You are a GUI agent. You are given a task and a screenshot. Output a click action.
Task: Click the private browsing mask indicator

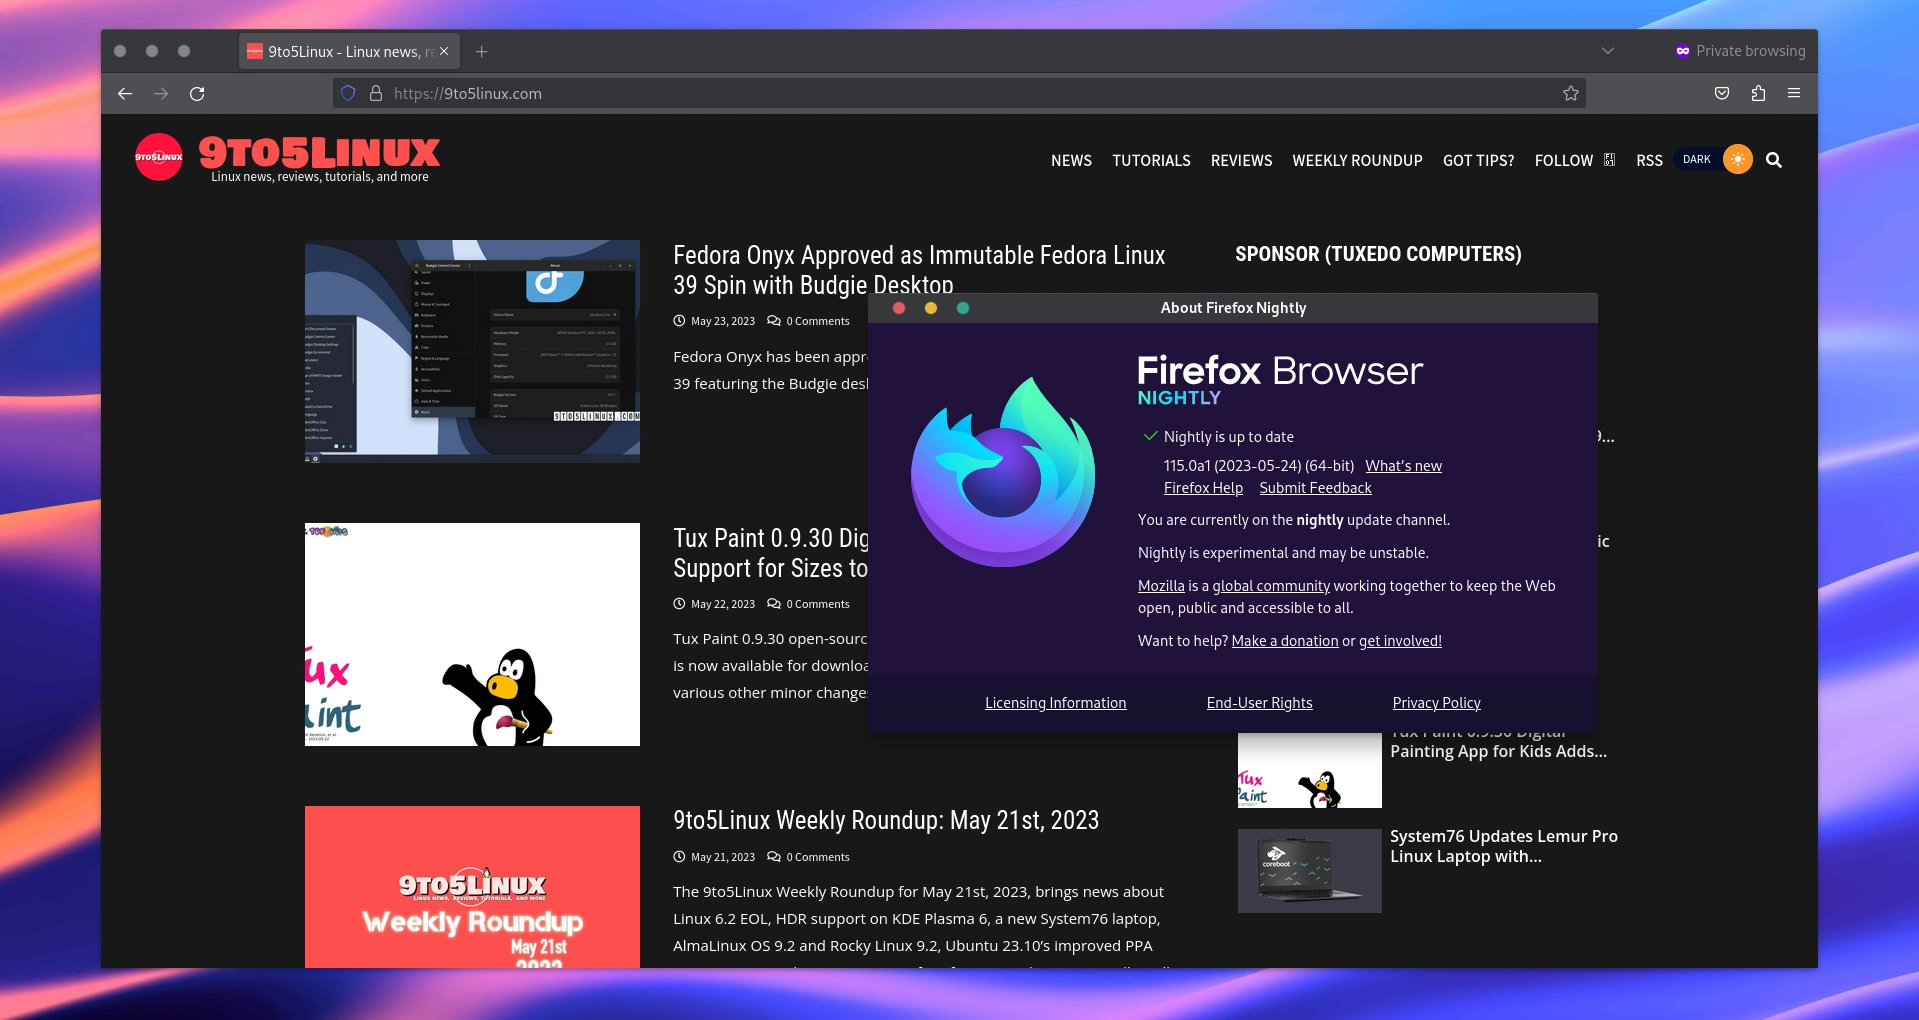point(1682,50)
